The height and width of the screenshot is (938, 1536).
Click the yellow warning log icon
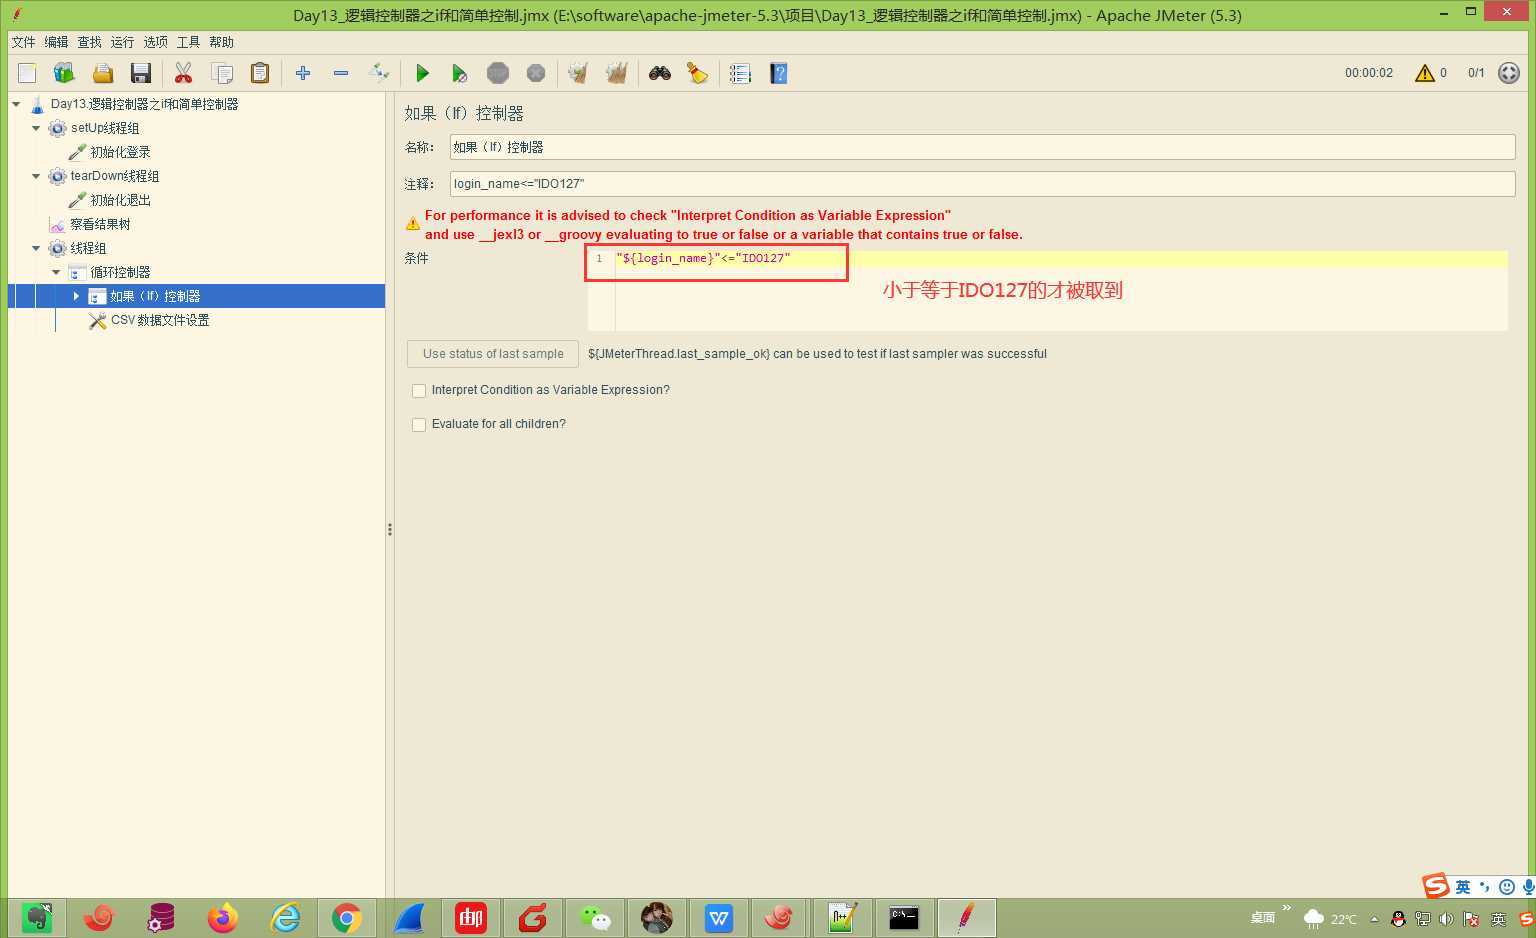[x=1425, y=73]
